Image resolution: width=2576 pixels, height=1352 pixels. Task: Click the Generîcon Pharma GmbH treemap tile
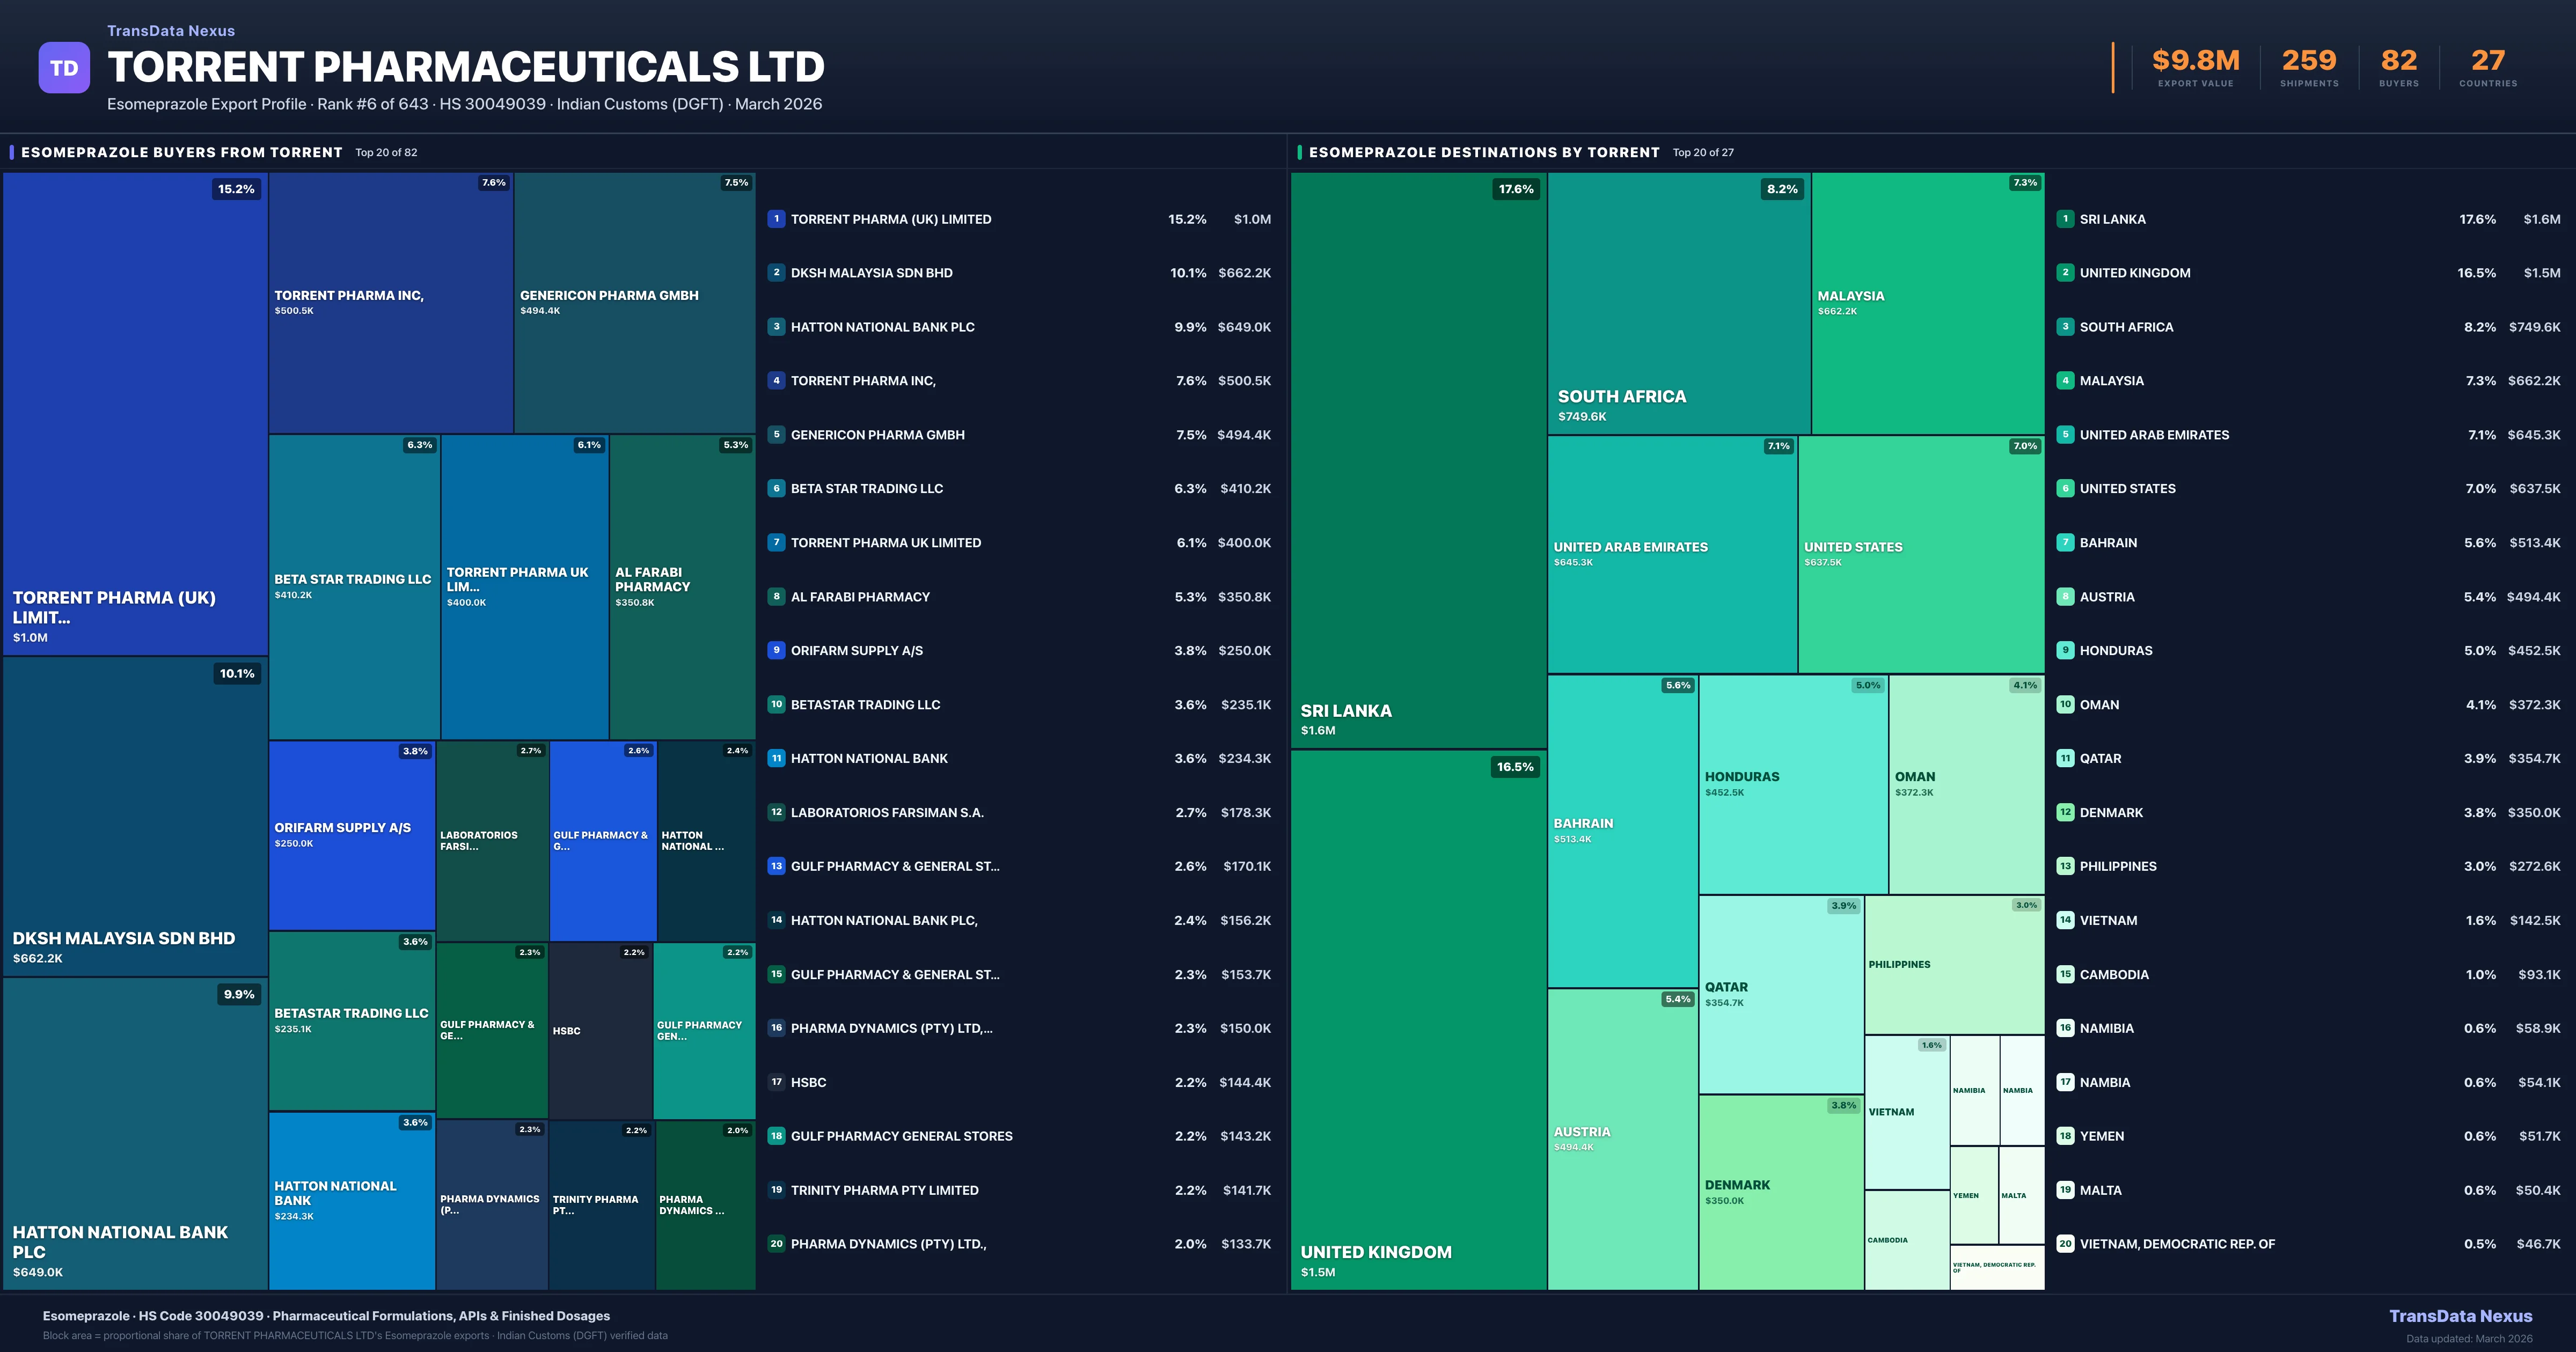[x=634, y=303]
